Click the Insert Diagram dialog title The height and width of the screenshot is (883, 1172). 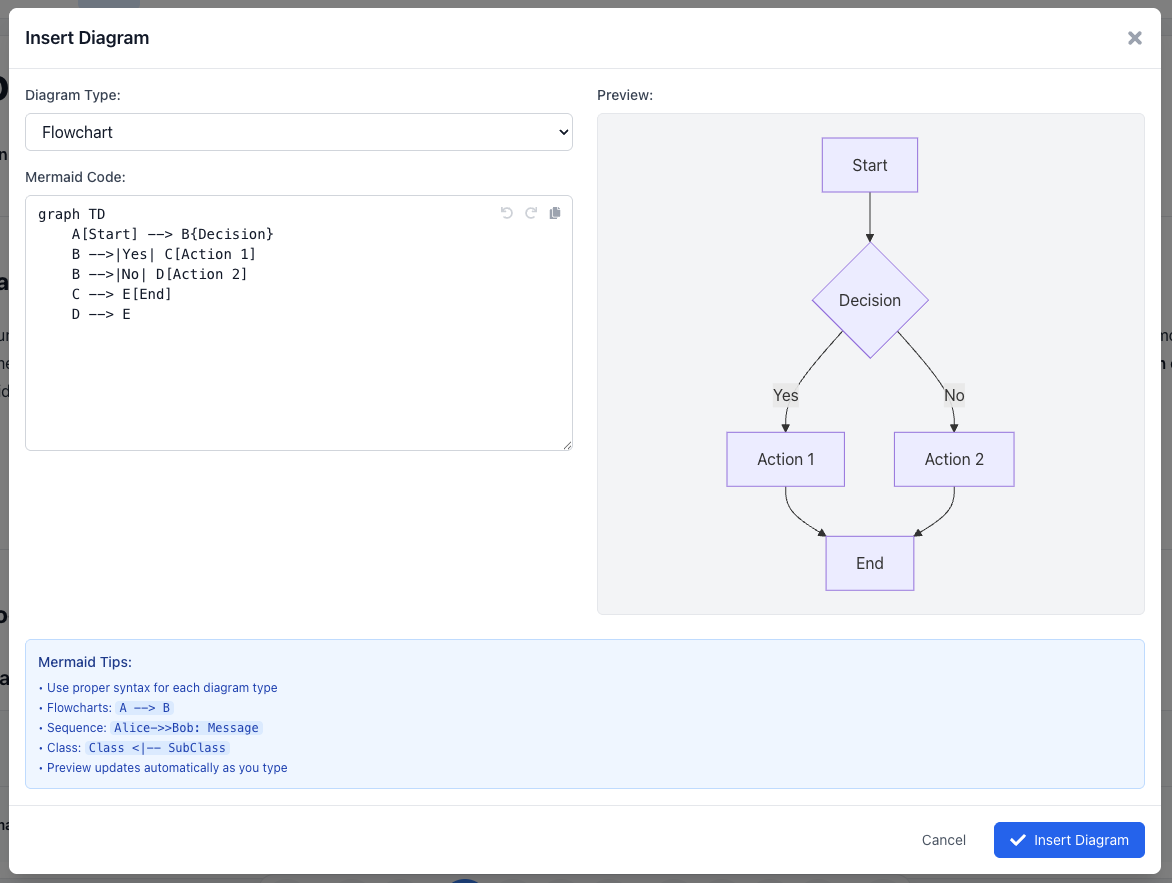click(87, 38)
